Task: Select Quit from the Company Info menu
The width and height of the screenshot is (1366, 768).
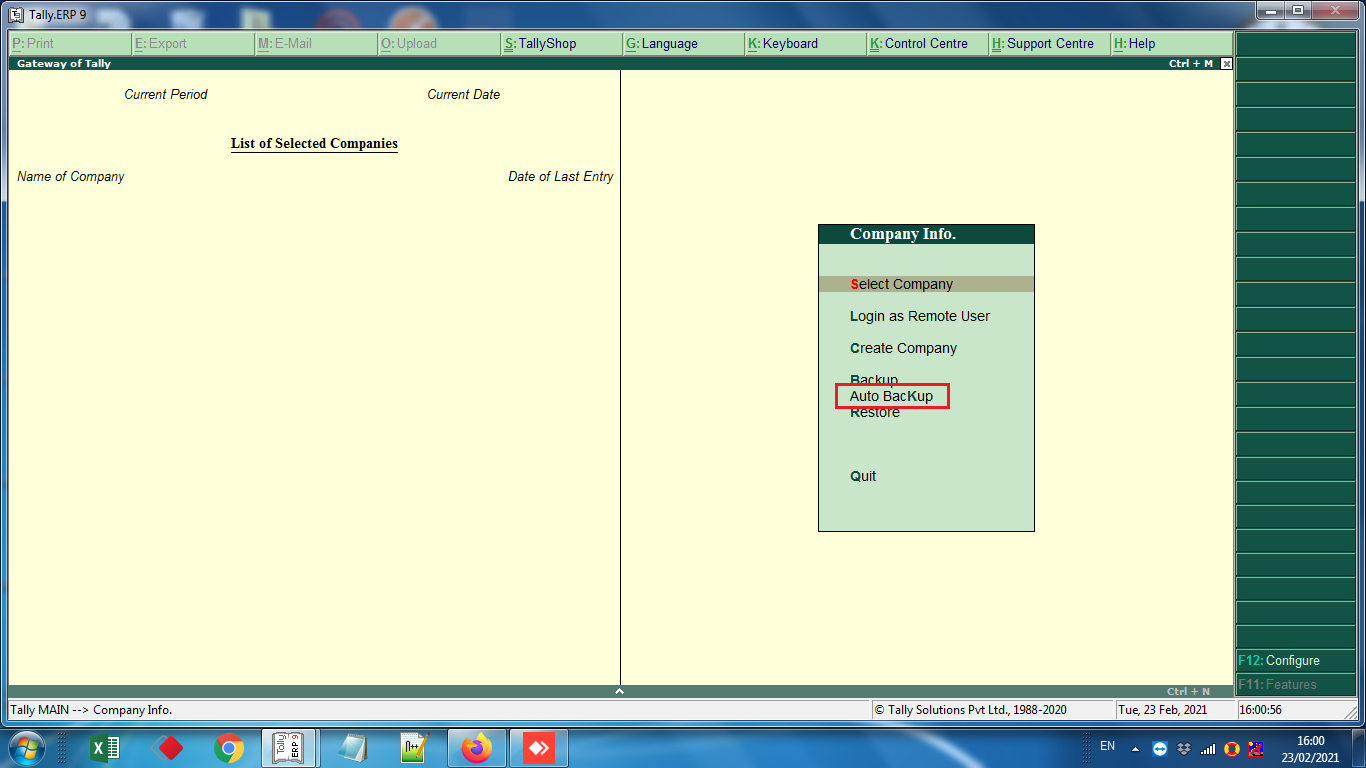Action: point(863,476)
